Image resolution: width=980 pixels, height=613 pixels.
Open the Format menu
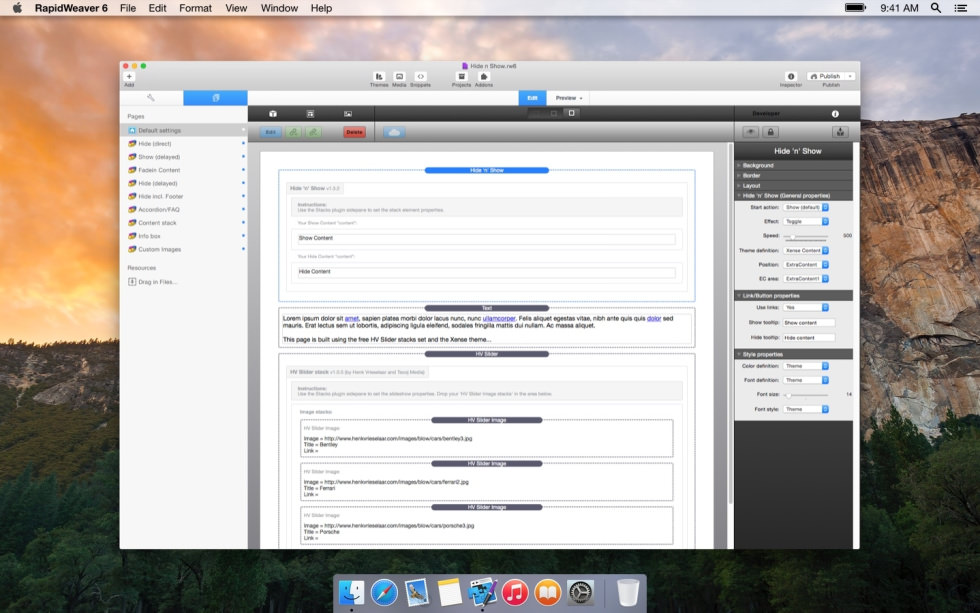tap(195, 8)
